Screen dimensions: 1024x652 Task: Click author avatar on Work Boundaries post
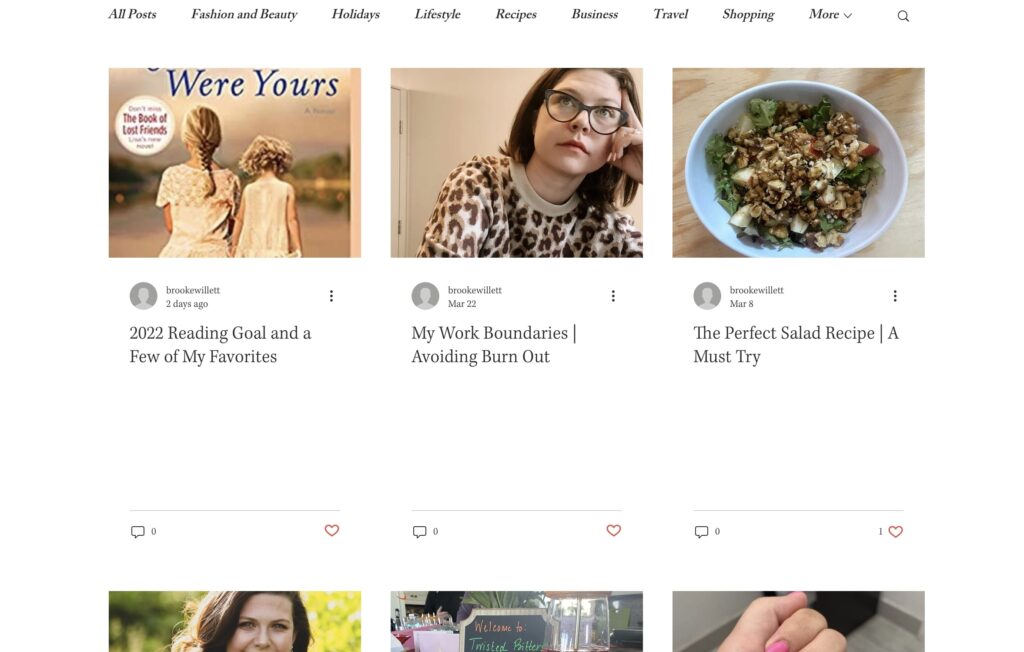tap(426, 296)
